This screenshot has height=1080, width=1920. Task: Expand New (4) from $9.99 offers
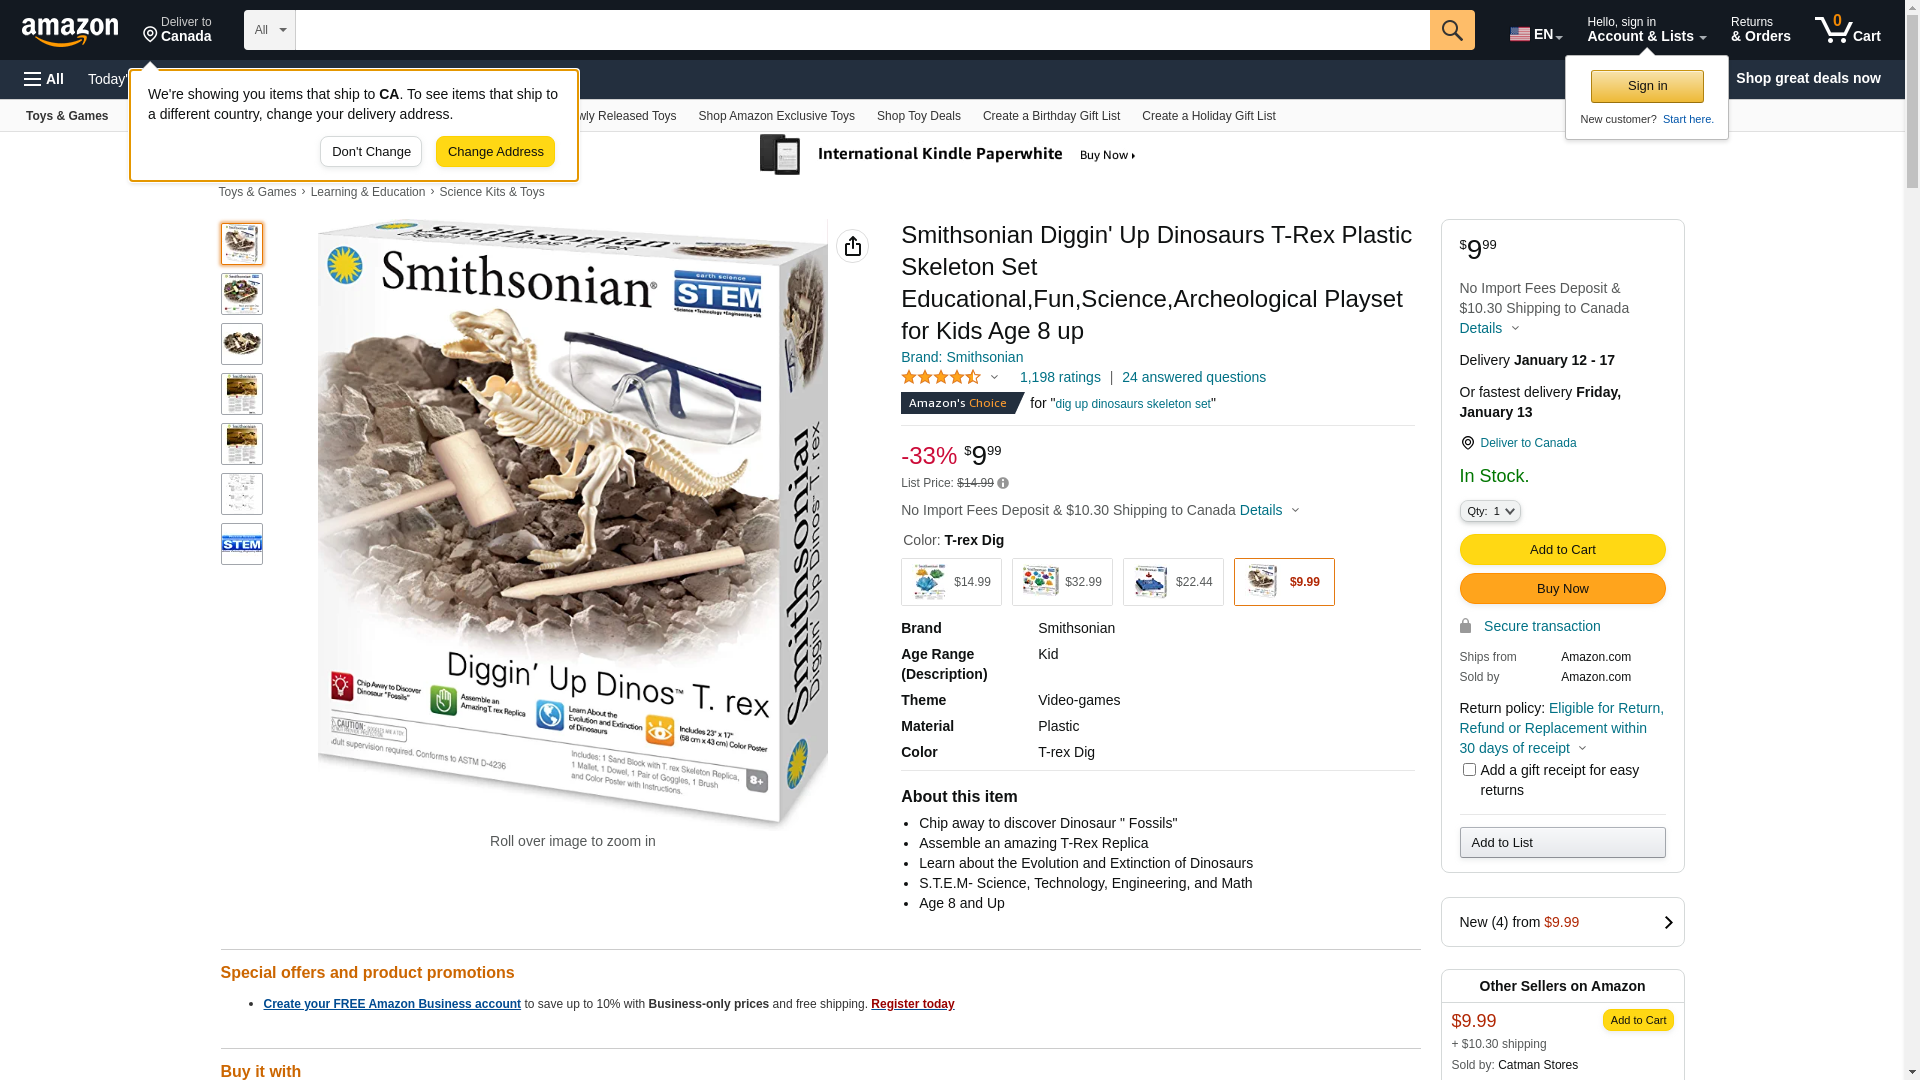tap(1562, 922)
